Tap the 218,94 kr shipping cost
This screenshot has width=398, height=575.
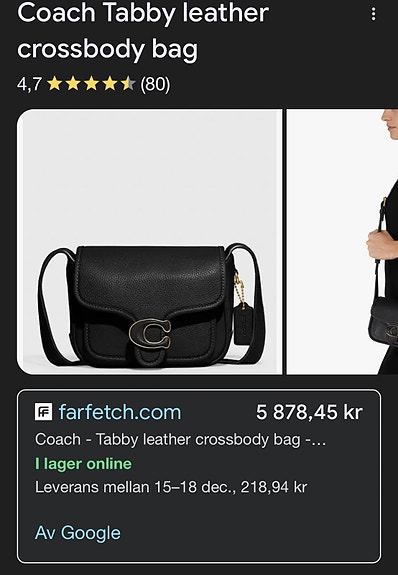(274, 487)
